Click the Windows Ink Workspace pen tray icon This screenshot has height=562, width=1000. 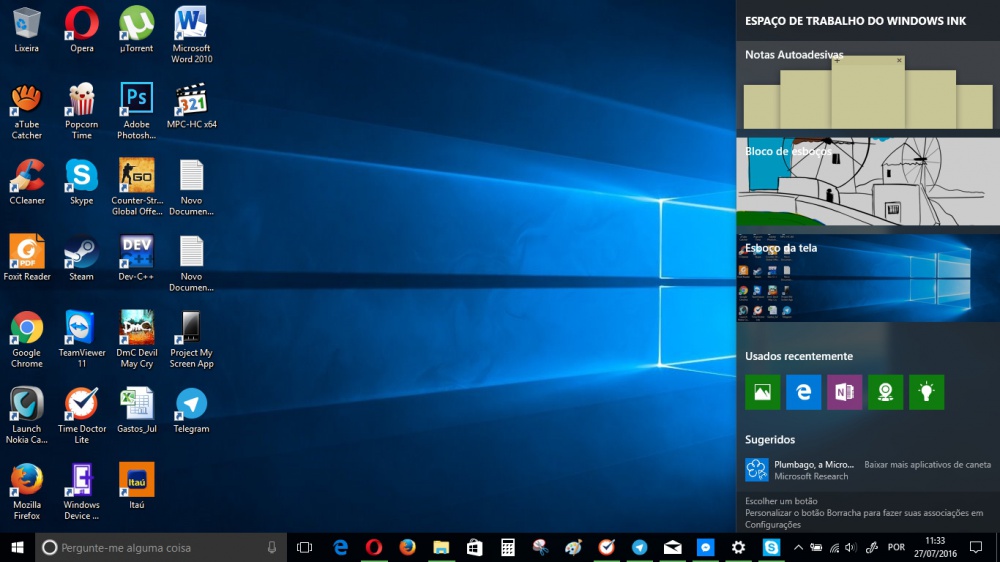coord(871,547)
